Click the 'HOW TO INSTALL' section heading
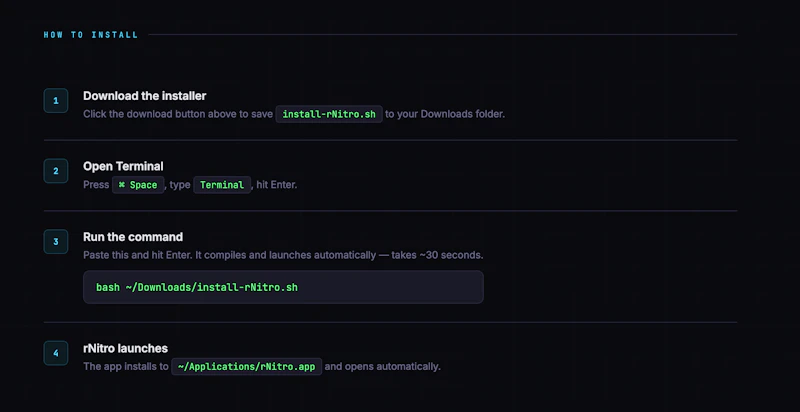The width and height of the screenshot is (800, 412). pyautogui.click(x=91, y=35)
